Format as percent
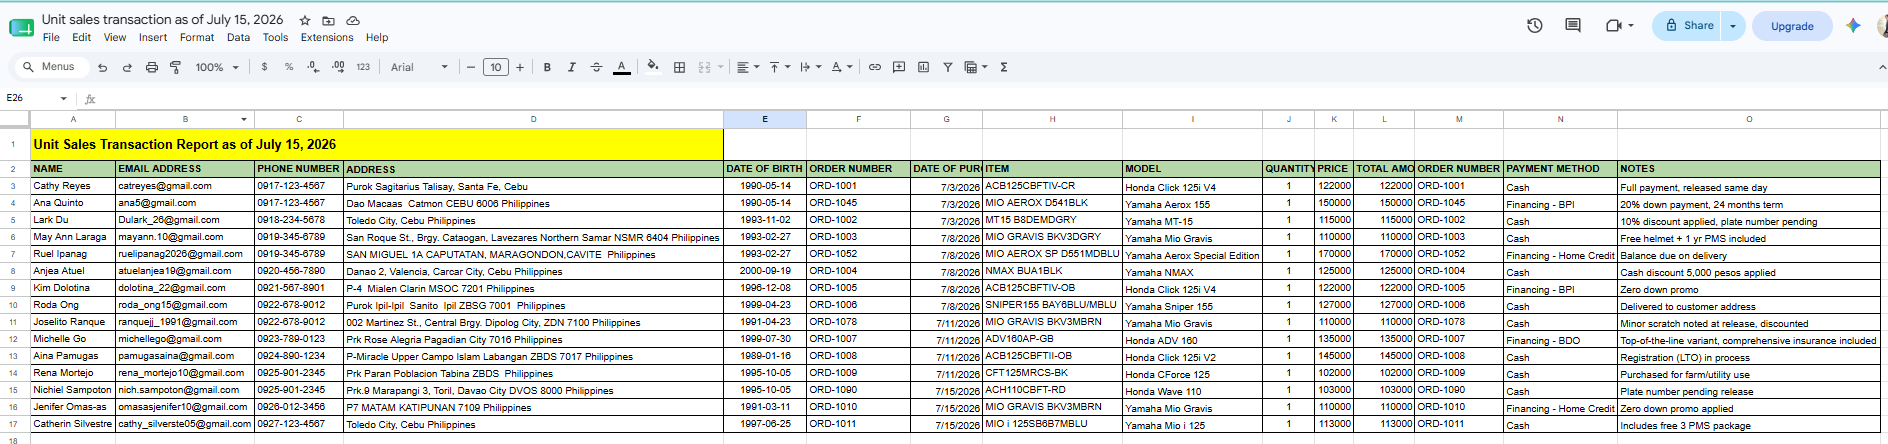 pos(289,67)
